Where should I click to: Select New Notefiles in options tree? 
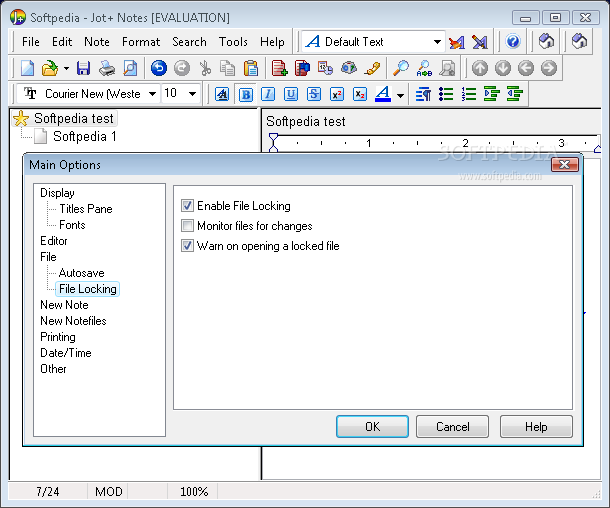[x=73, y=321]
